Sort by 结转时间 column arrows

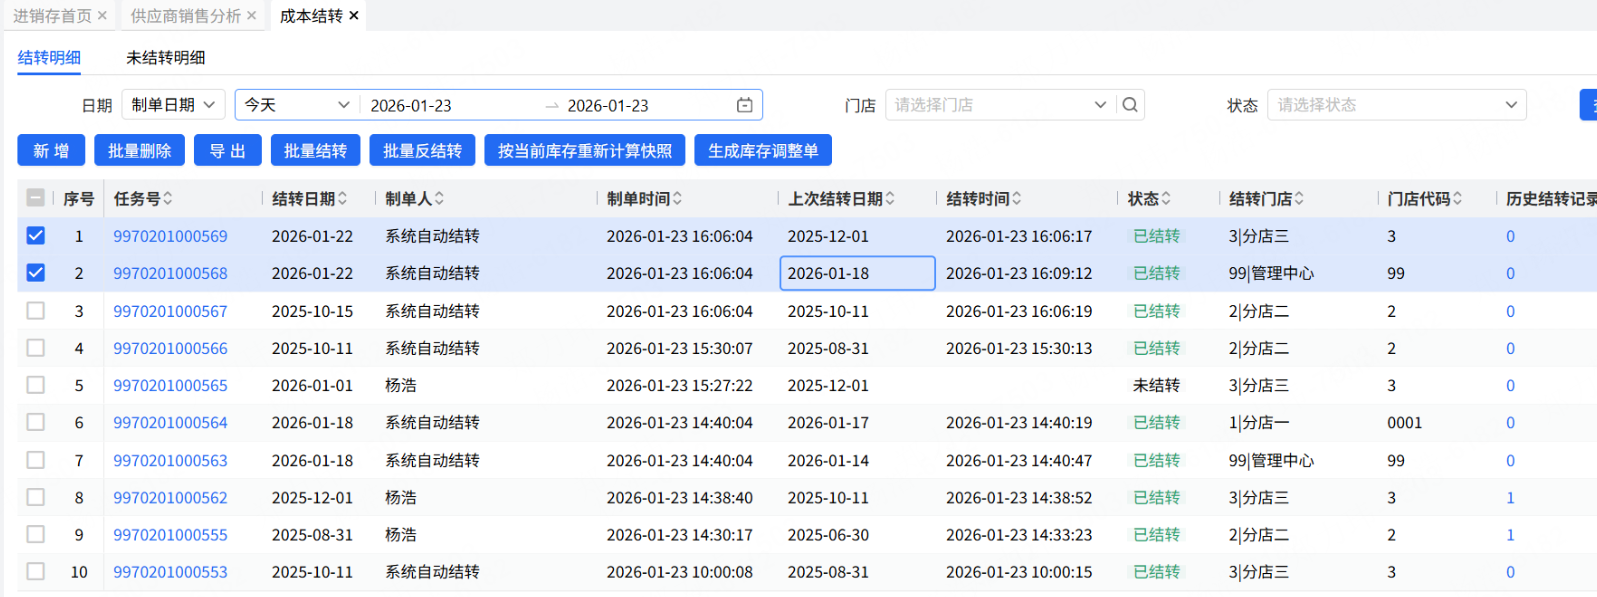pyautogui.click(x=1016, y=199)
